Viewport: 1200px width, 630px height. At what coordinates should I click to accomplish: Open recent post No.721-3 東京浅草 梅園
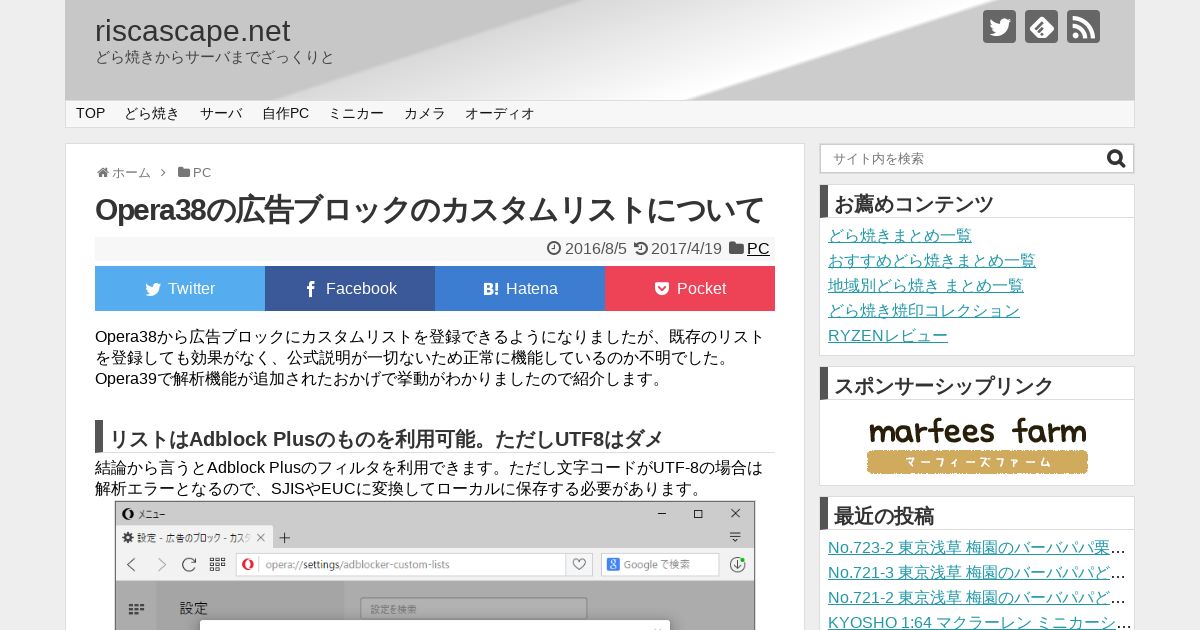click(x=977, y=573)
